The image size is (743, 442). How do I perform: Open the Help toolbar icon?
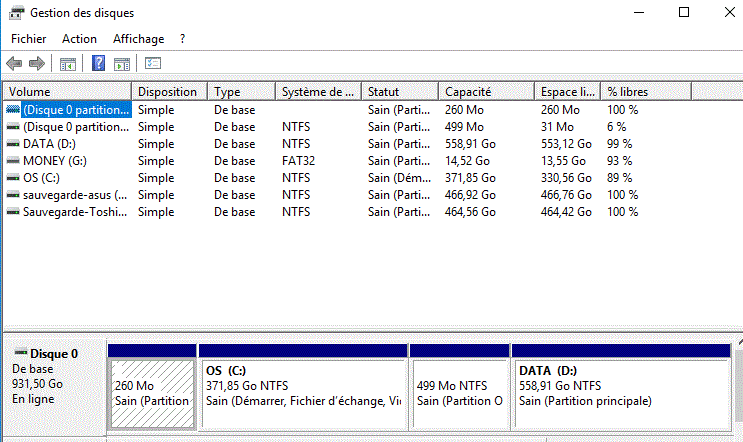98,63
